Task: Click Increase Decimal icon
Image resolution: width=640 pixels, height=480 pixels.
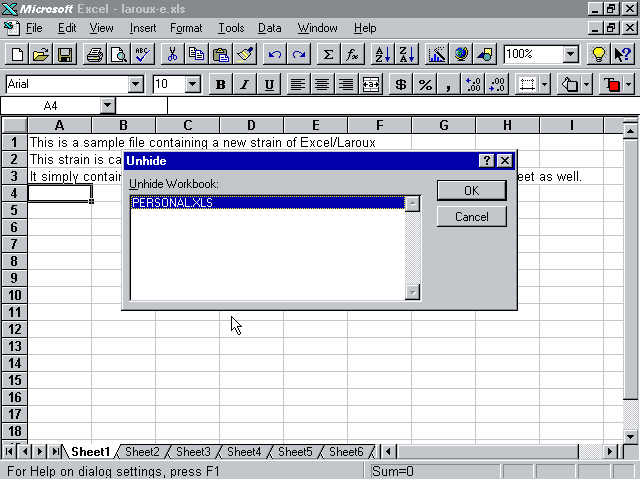Action: click(473, 84)
